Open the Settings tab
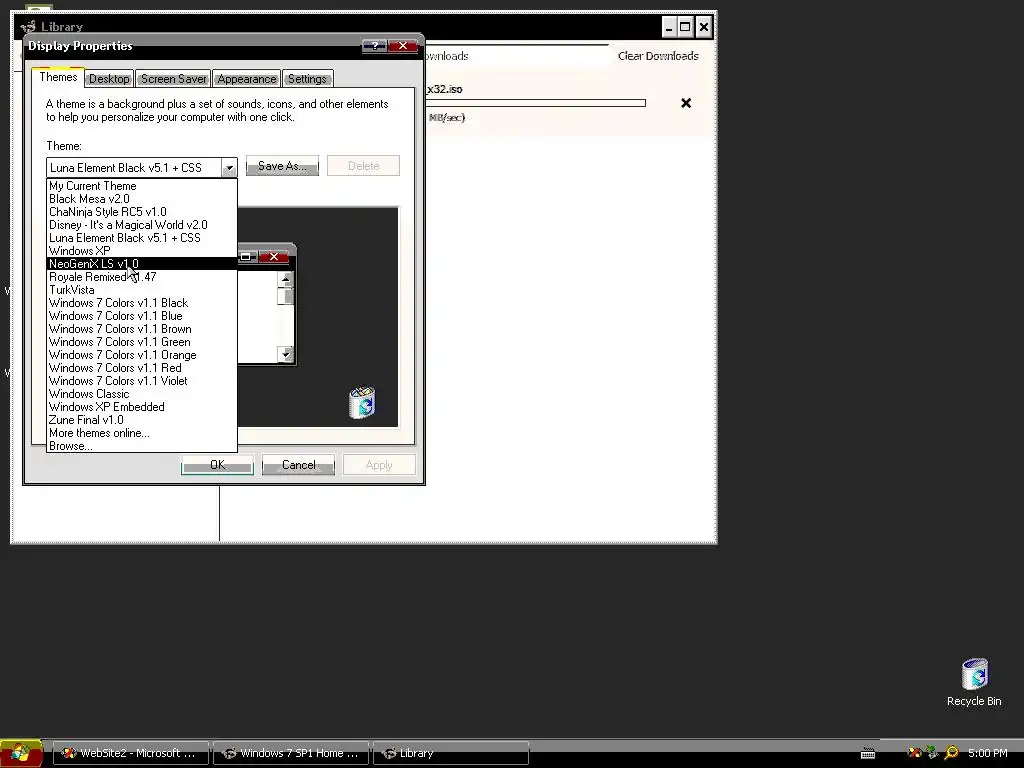Screen dimensions: 1024x768 tap(307, 79)
